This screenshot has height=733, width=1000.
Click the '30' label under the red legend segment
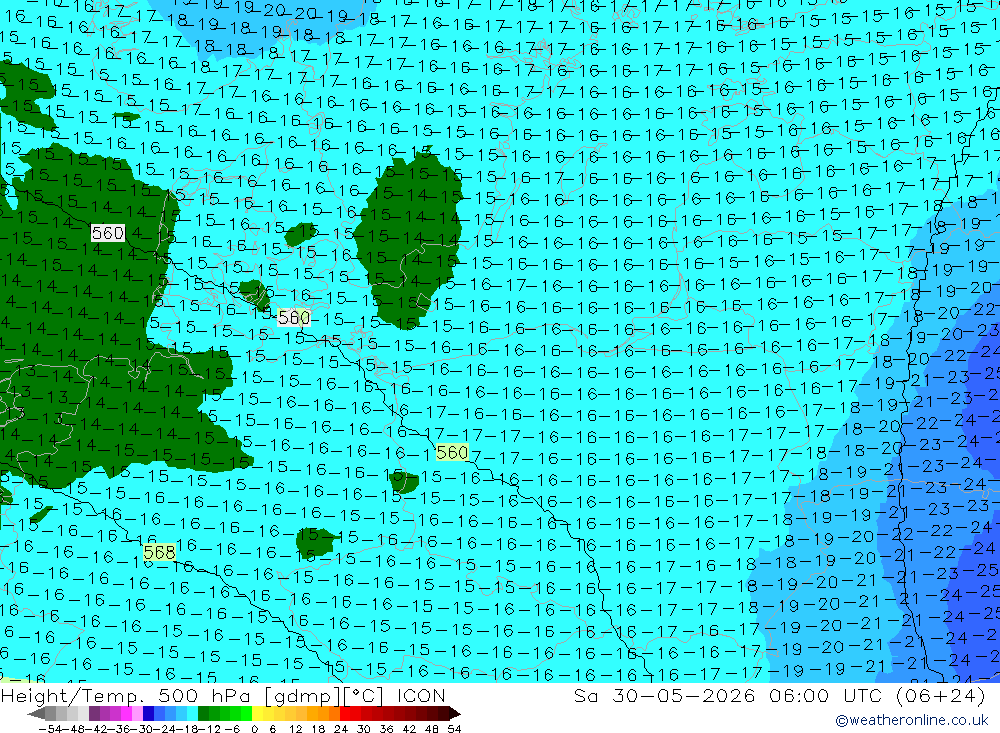pyautogui.click(x=364, y=729)
